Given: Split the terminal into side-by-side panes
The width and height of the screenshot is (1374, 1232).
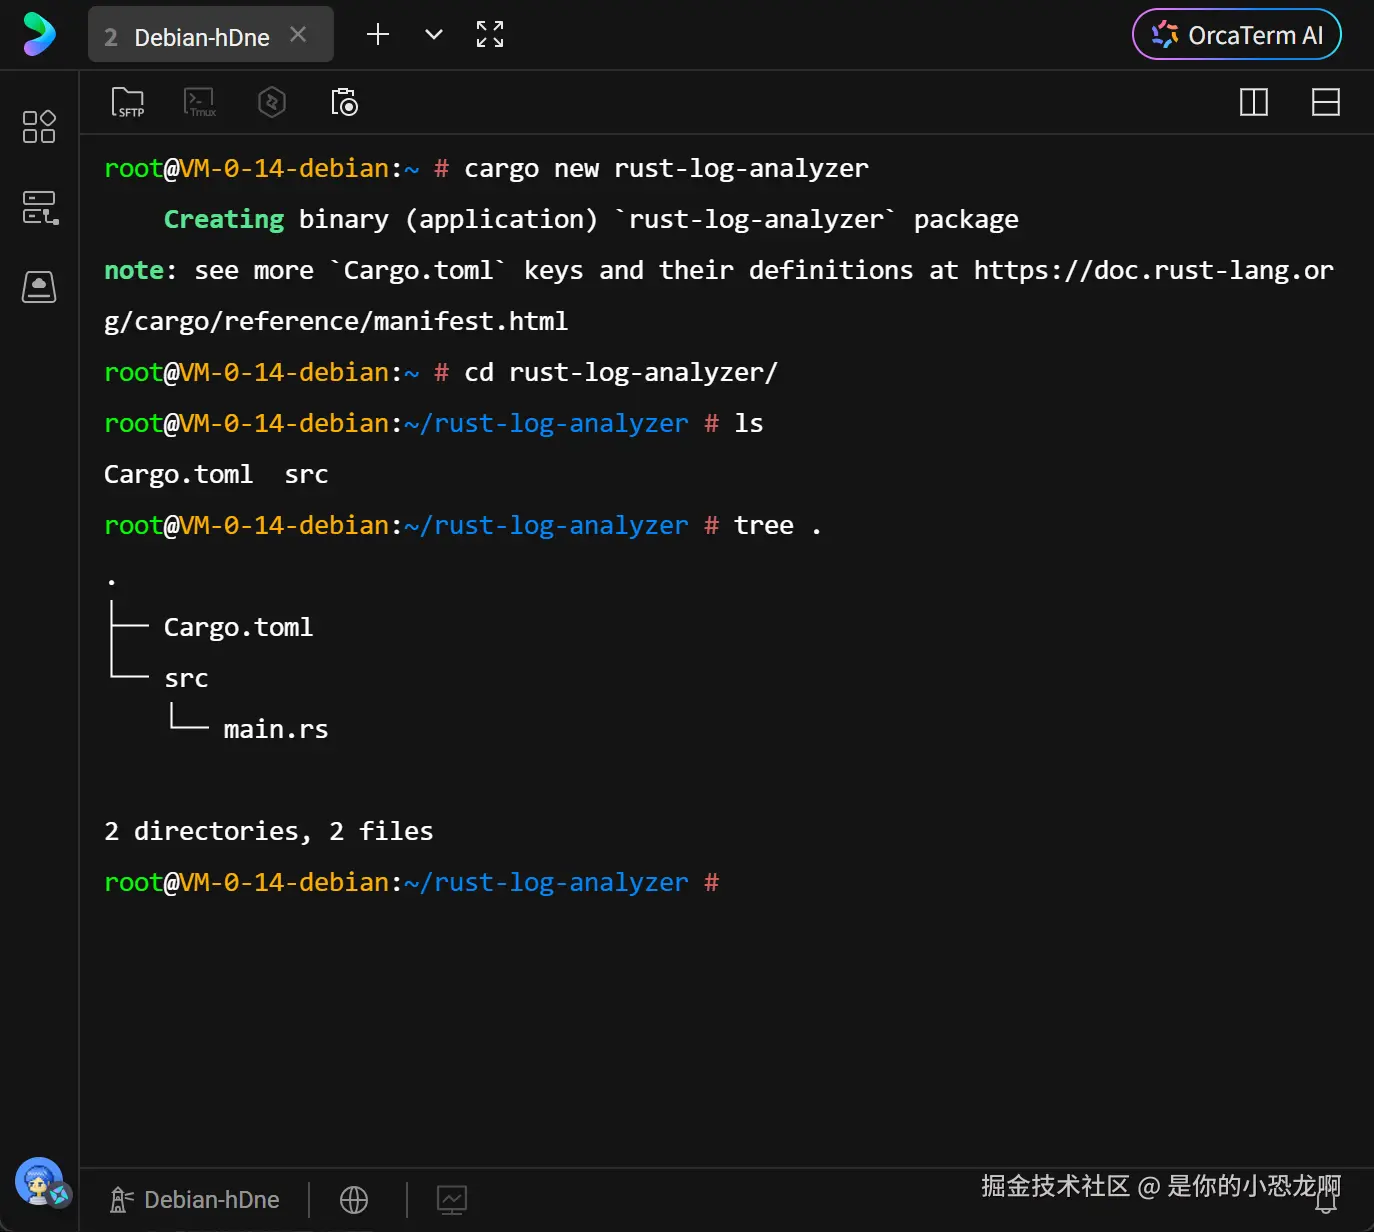Looking at the screenshot, I should [1253, 102].
